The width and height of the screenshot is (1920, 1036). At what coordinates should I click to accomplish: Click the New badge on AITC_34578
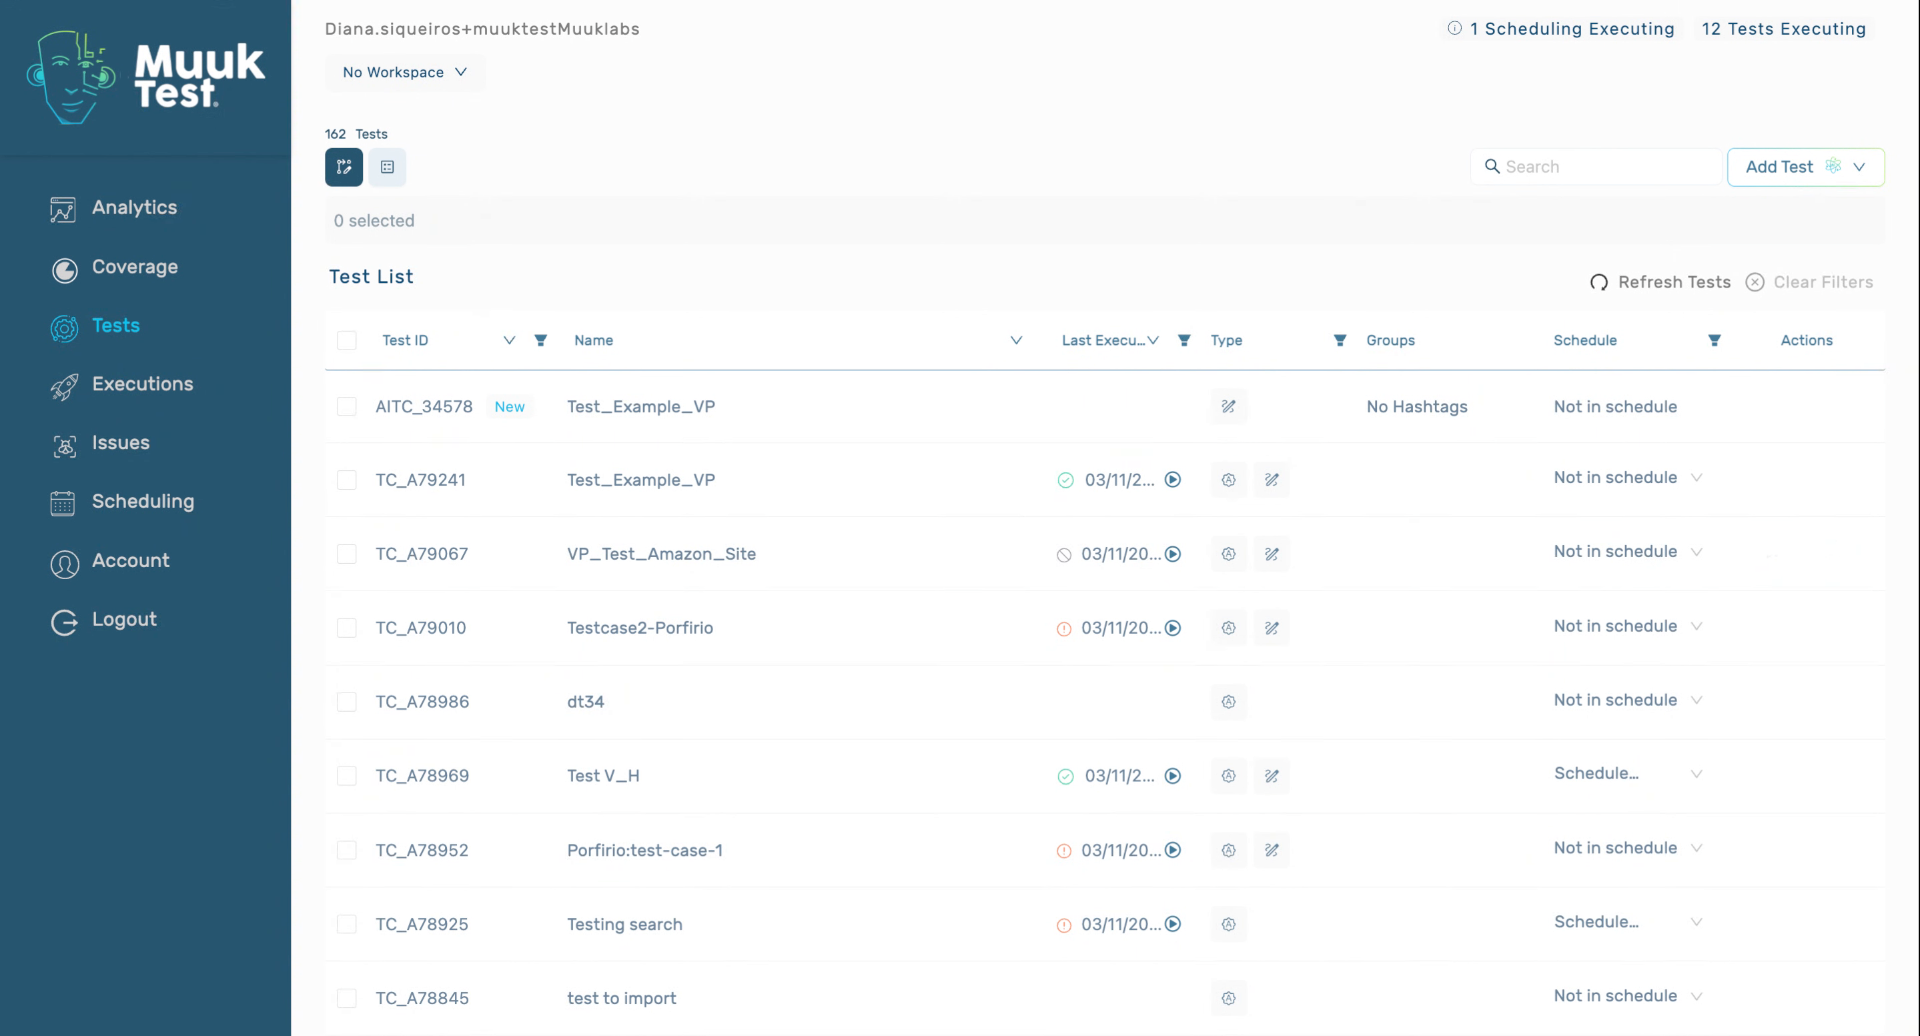pos(510,407)
